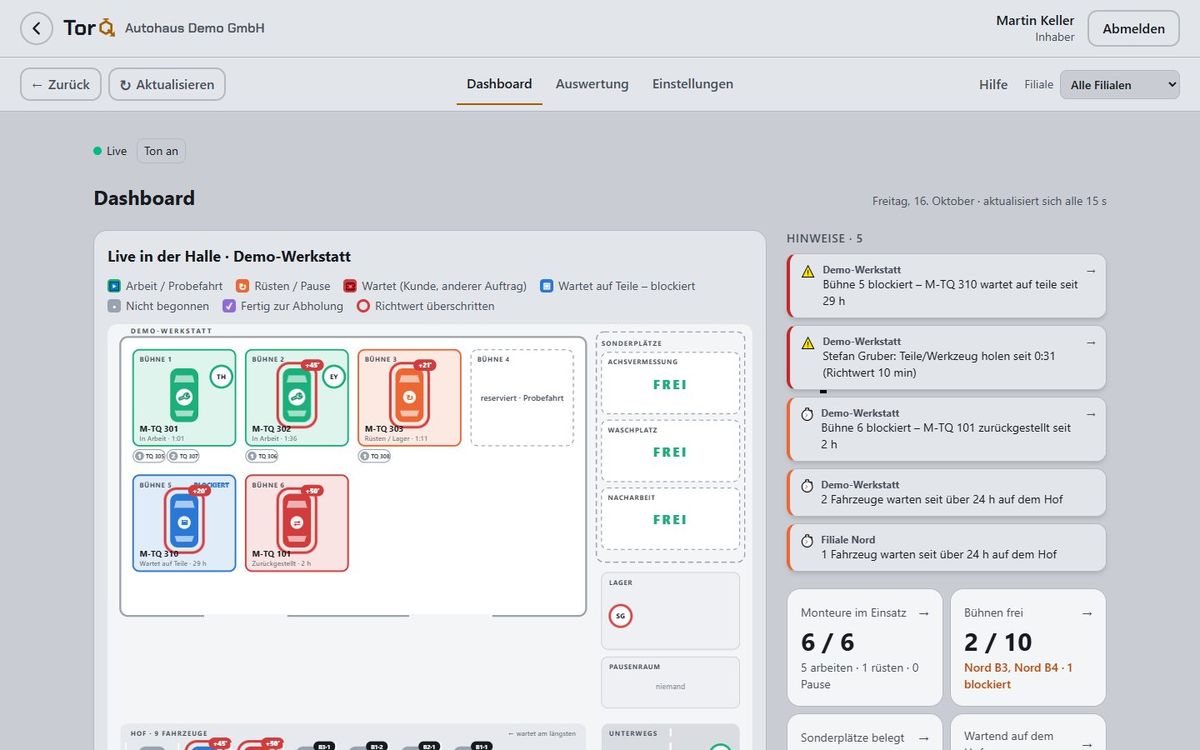The width and height of the screenshot is (1200, 750).
Task: Select the free Achsvermessung slot
Action: (x=670, y=383)
